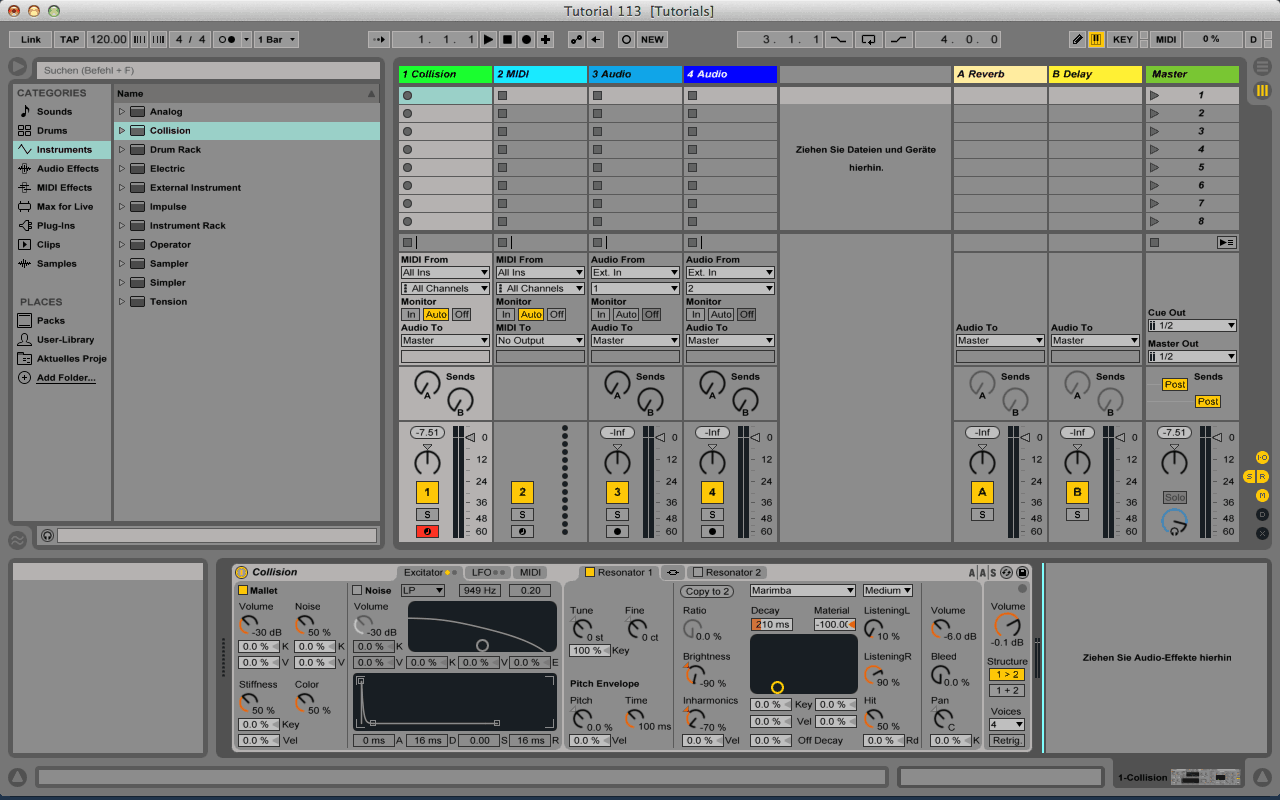This screenshot has width=1280, height=800.
Task: Click the Mallet Stiffness knob
Action: pos(249,703)
